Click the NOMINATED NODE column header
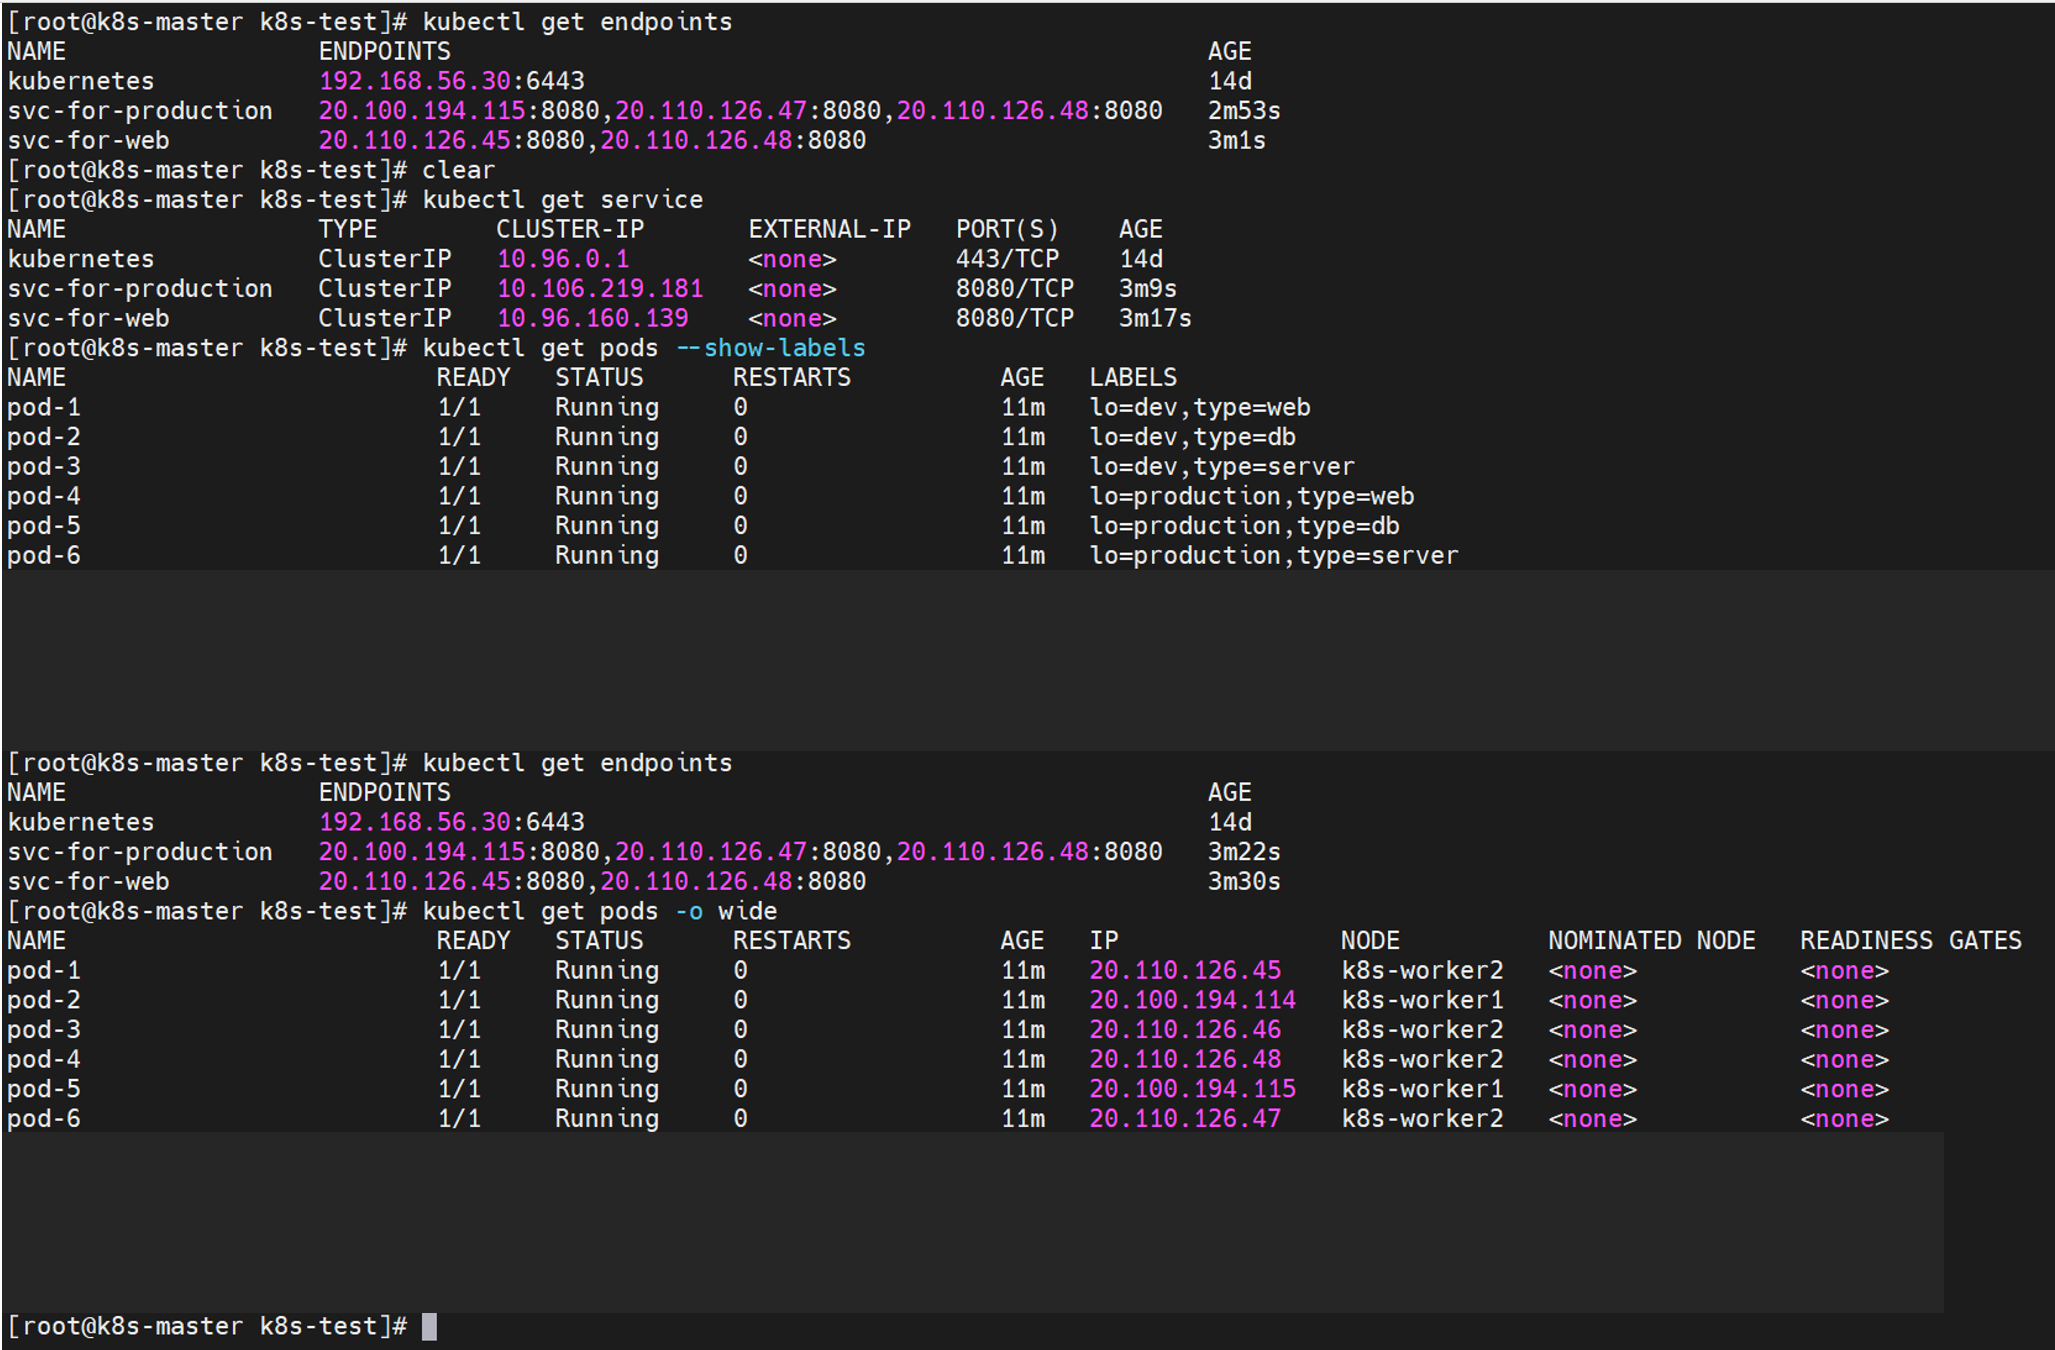Screen dimensions: 2055x1350 pos(1651,941)
